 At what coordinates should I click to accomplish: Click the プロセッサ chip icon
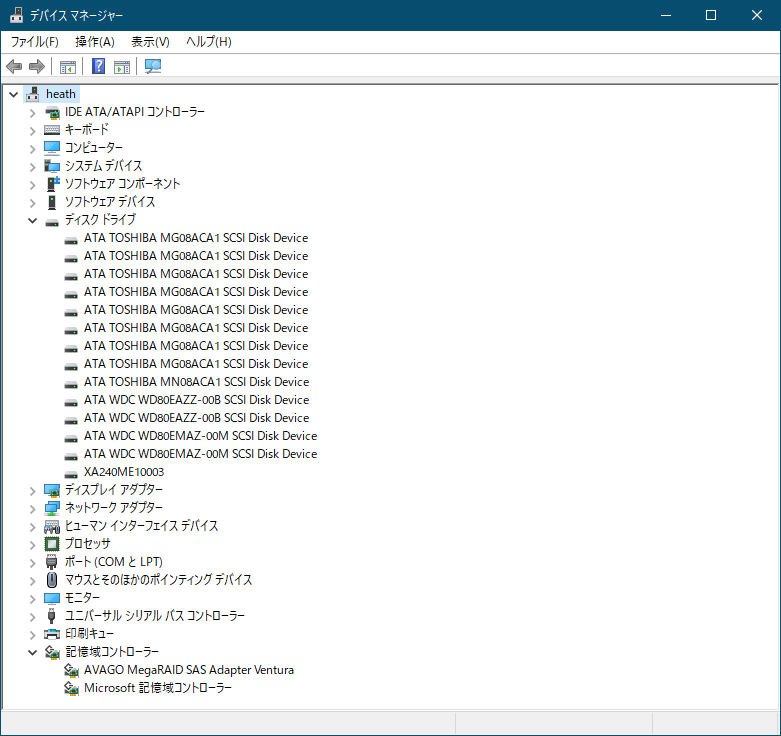tap(52, 544)
